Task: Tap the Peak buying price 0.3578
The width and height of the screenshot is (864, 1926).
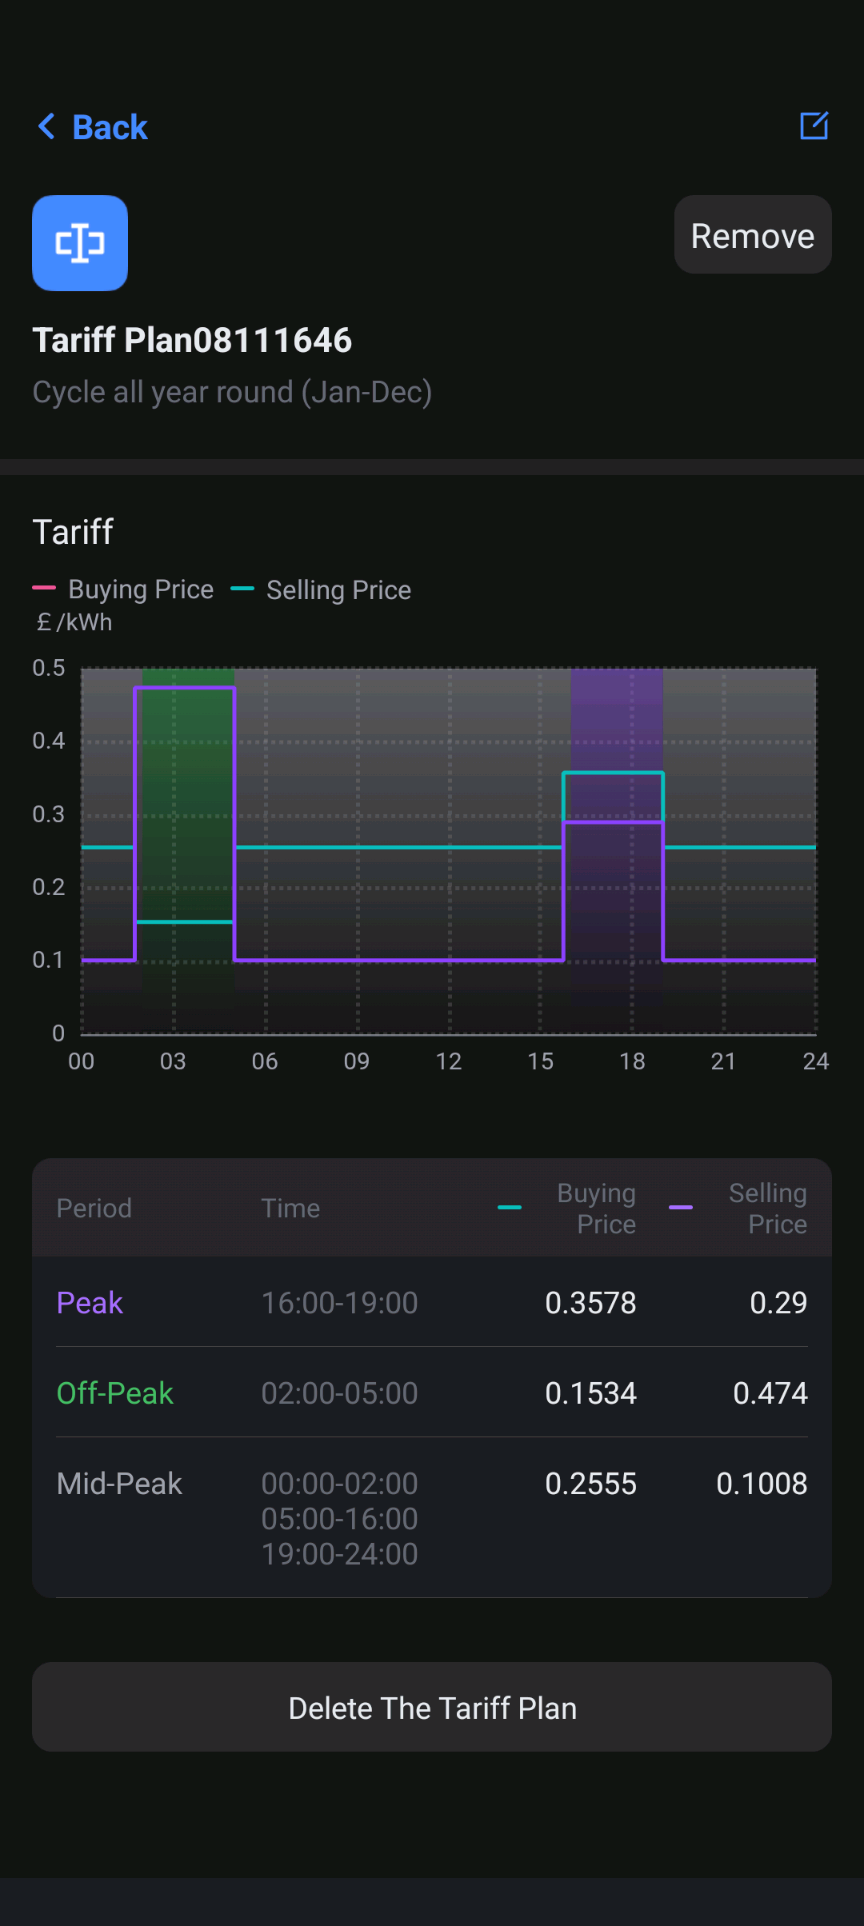Action: click(591, 1303)
